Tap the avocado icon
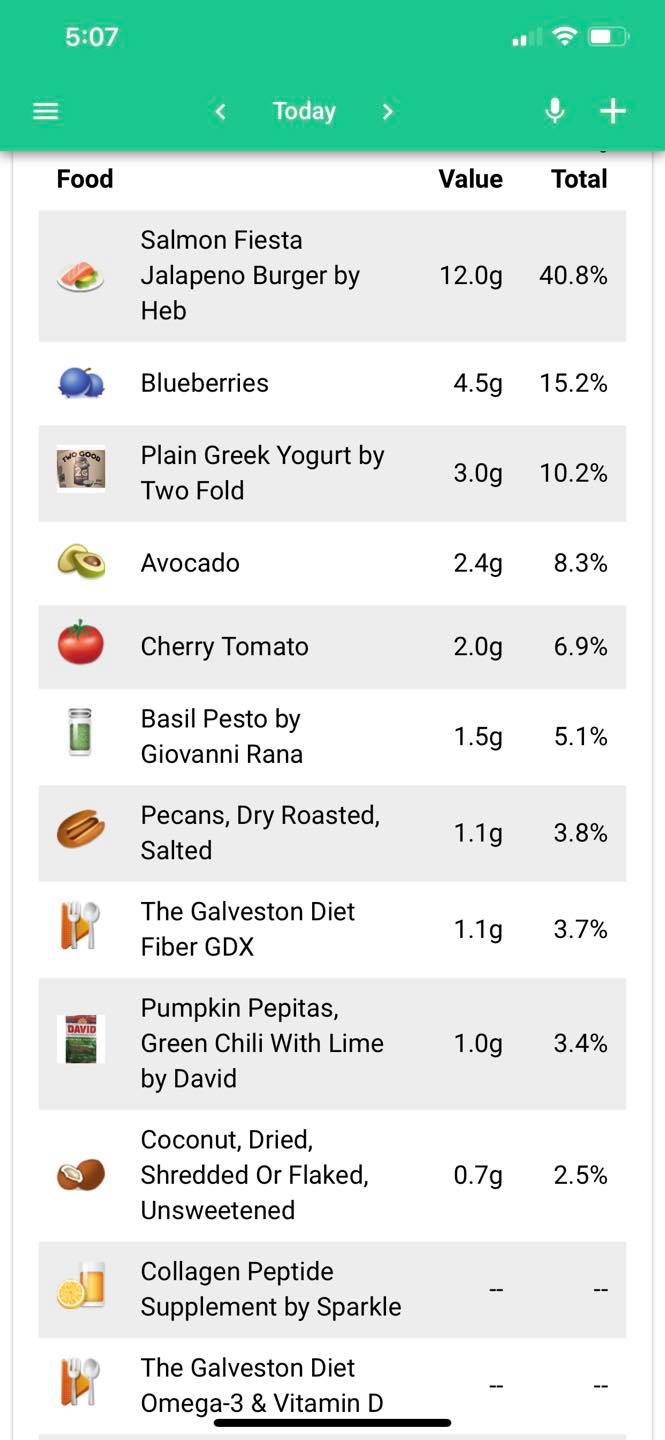 click(80, 563)
